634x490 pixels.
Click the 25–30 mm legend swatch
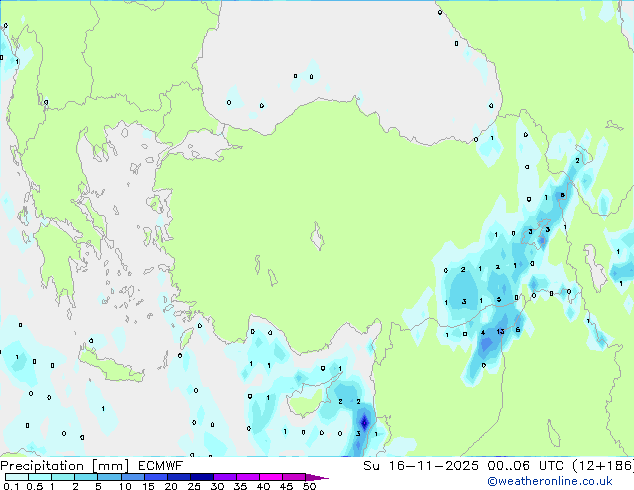201,477
